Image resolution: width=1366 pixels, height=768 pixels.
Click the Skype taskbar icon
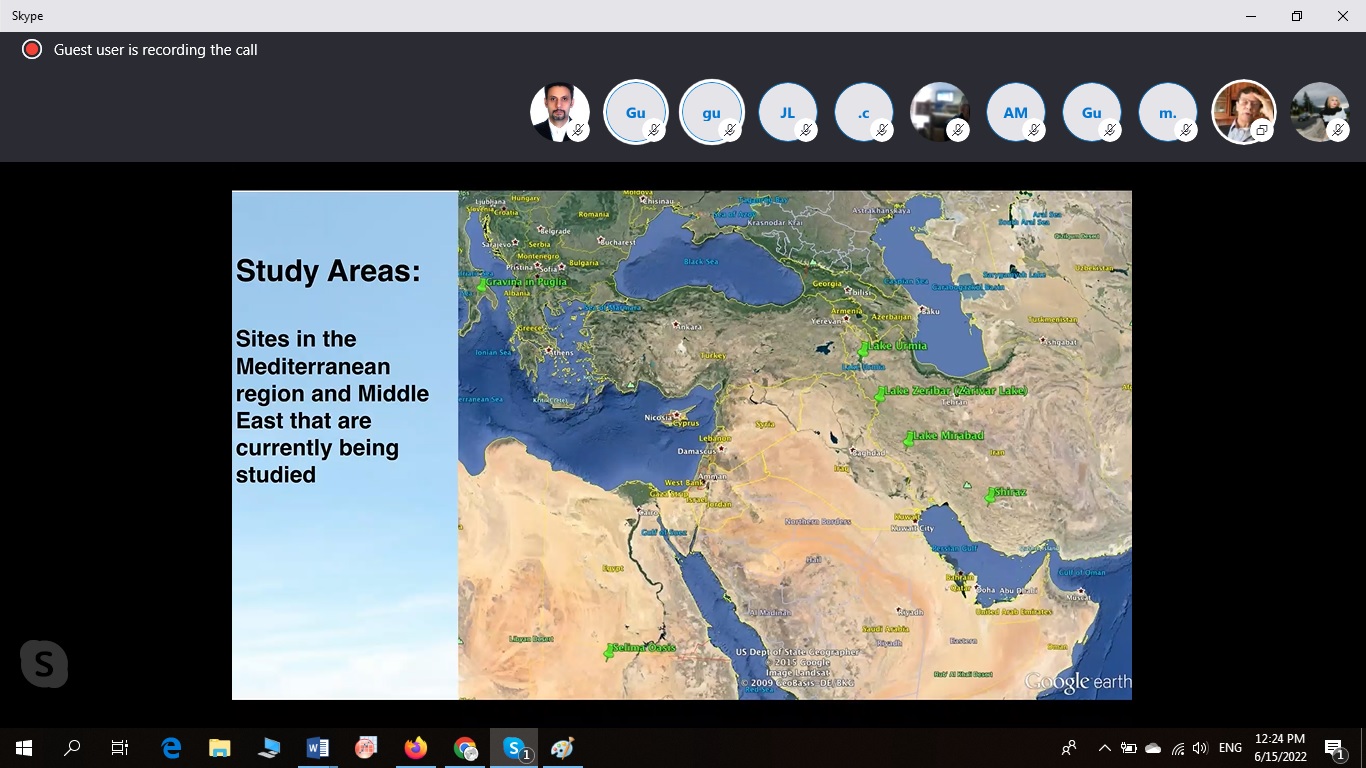pos(514,748)
